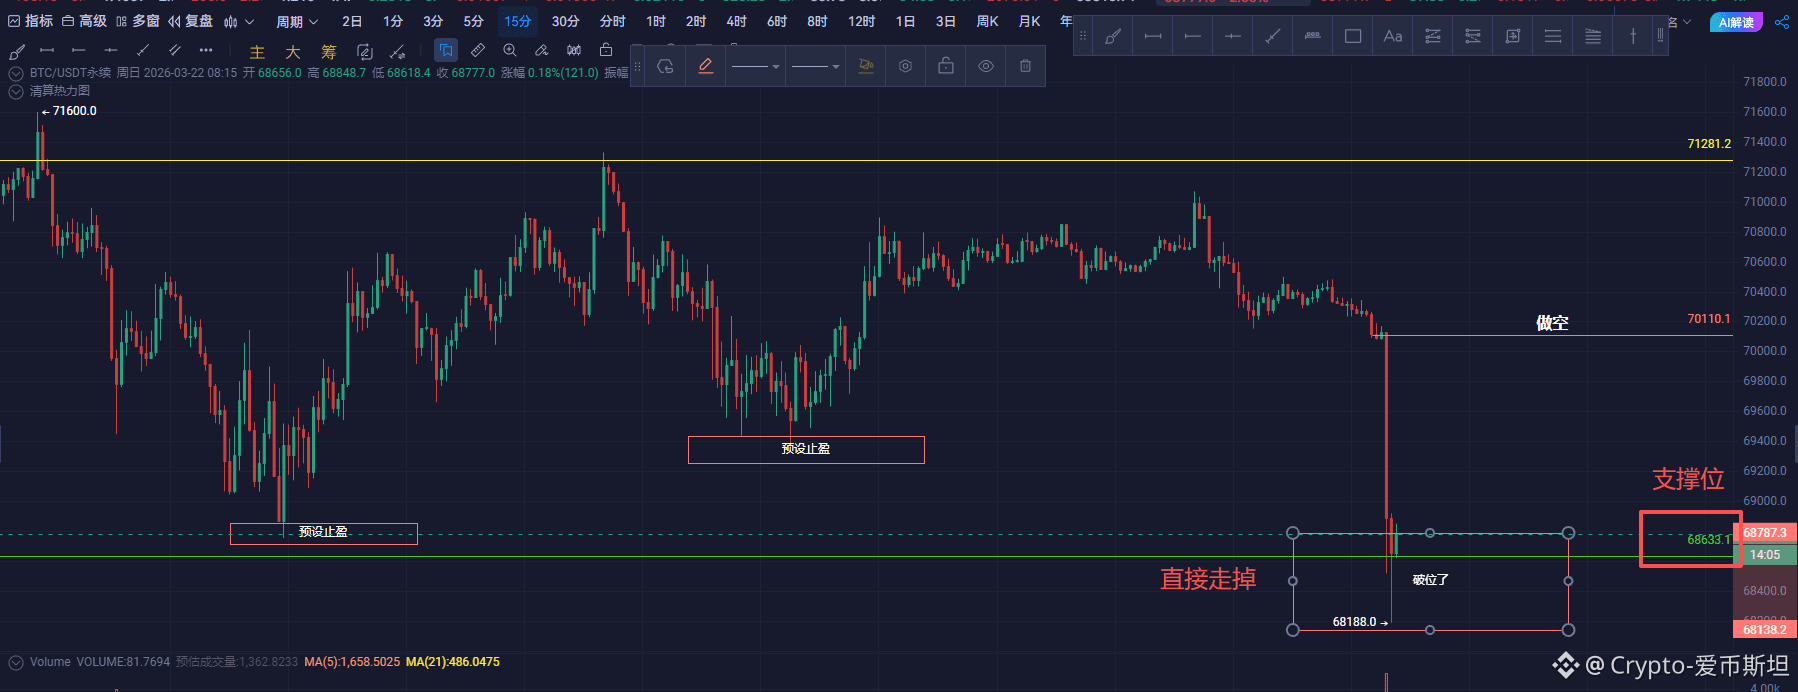This screenshot has height=692, width=1798.
Task: Select the brush drawing tool in top-left toolbar
Action: [x=17, y=50]
